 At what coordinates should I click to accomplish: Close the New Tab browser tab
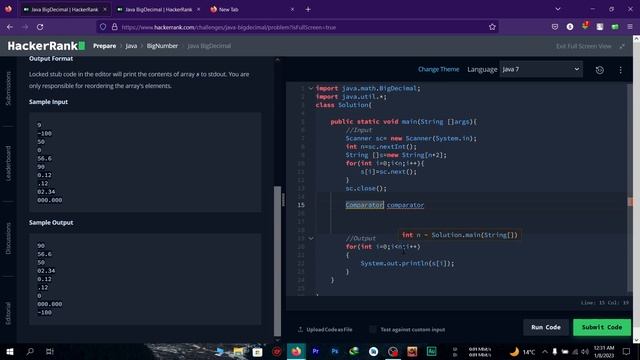pos(292,9)
